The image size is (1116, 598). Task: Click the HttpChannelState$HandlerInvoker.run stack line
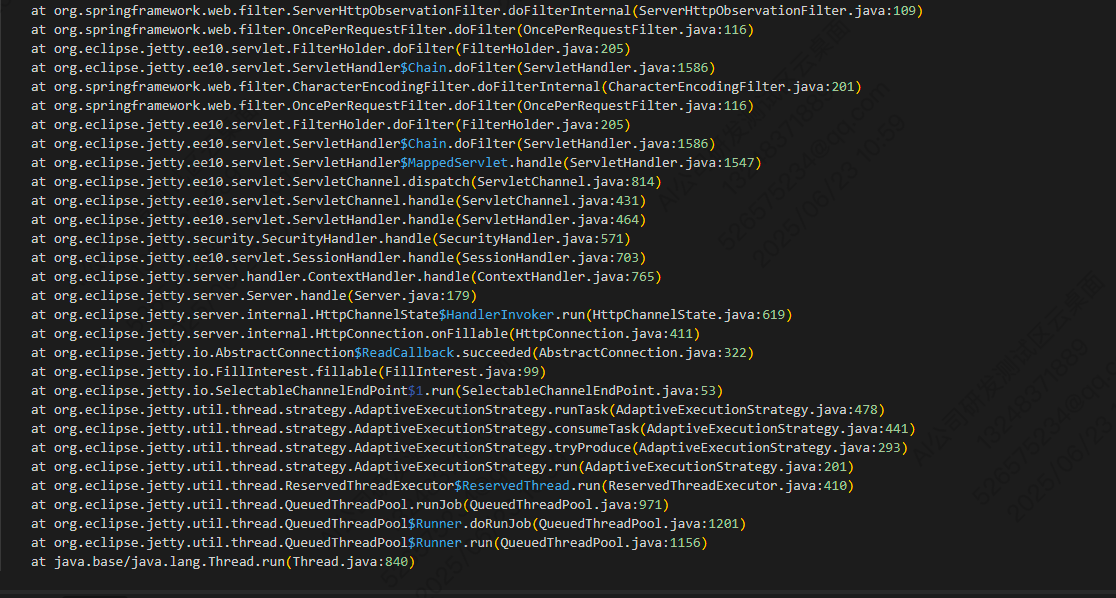[411, 315]
